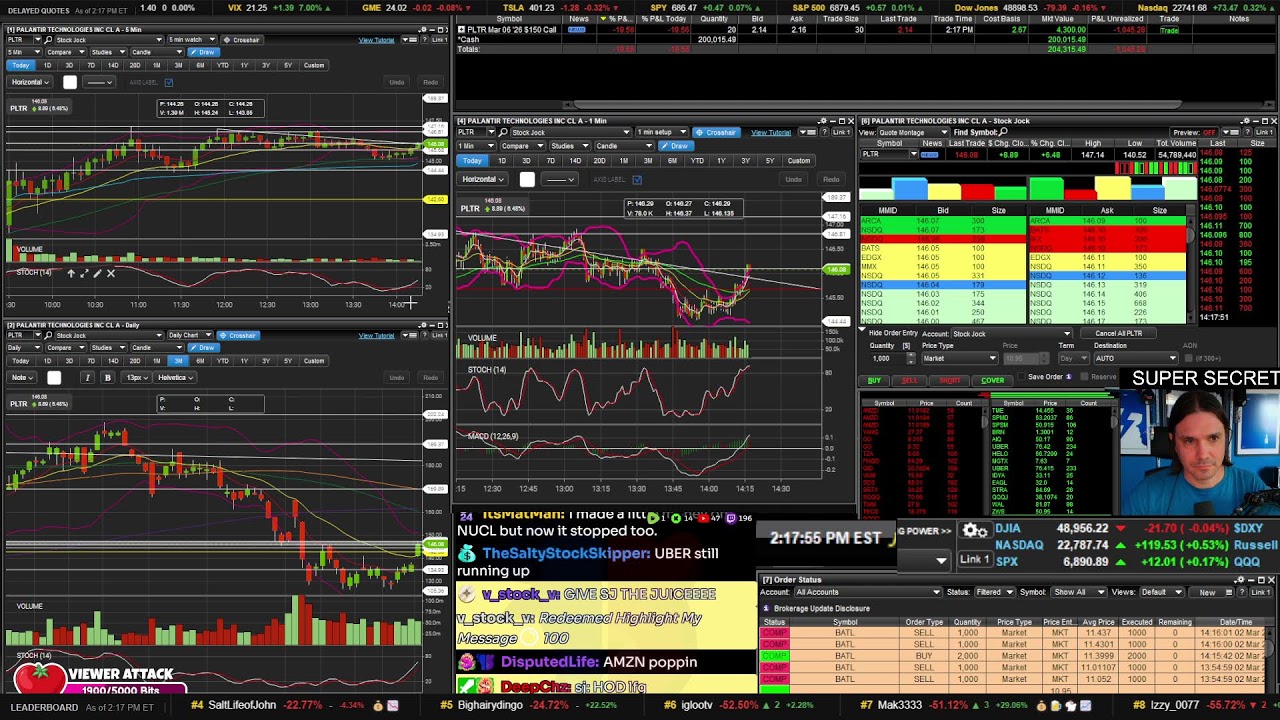The width and height of the screenshot is (1280, 720).
Task: Open View Tutorial link in 1 Min chart
Action: [771, 133]
